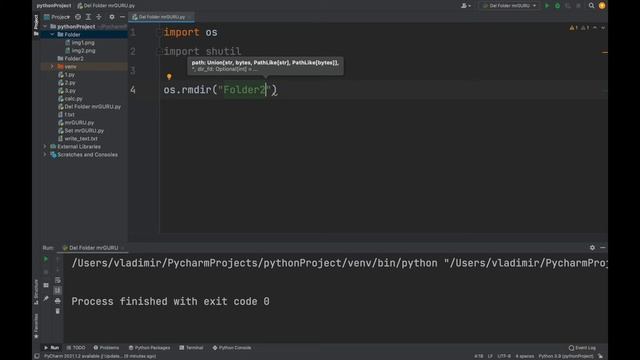The width and height of the screenshot is (640, 360).
Task: Rerun with green play icon in Run panel
Action: (x=46, y=259)
